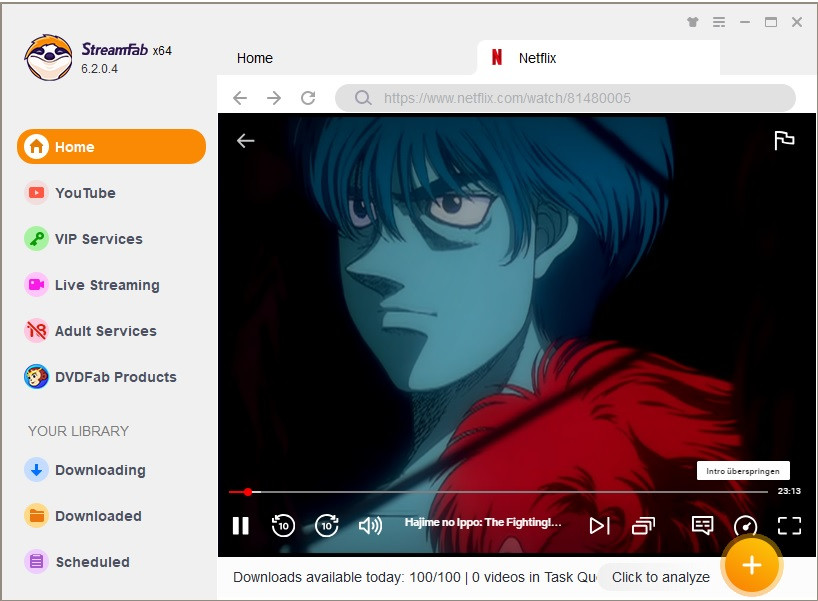Open YouTube in the sidebar
Viewport: 818px width, 601px height.
click(85, 193)
